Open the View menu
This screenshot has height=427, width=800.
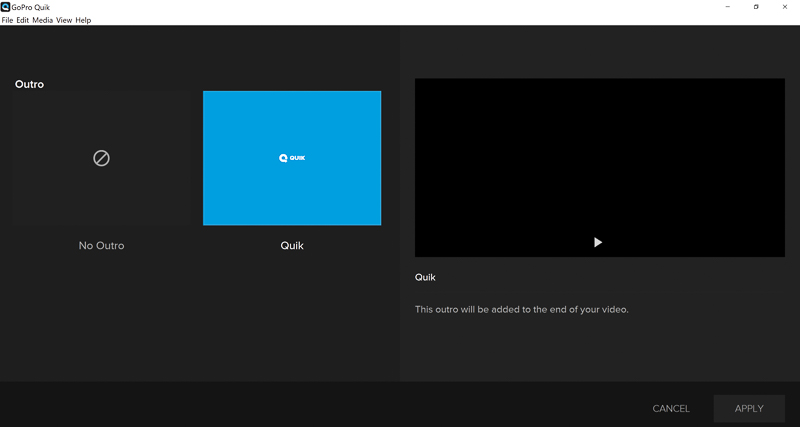tap(64, 20)
